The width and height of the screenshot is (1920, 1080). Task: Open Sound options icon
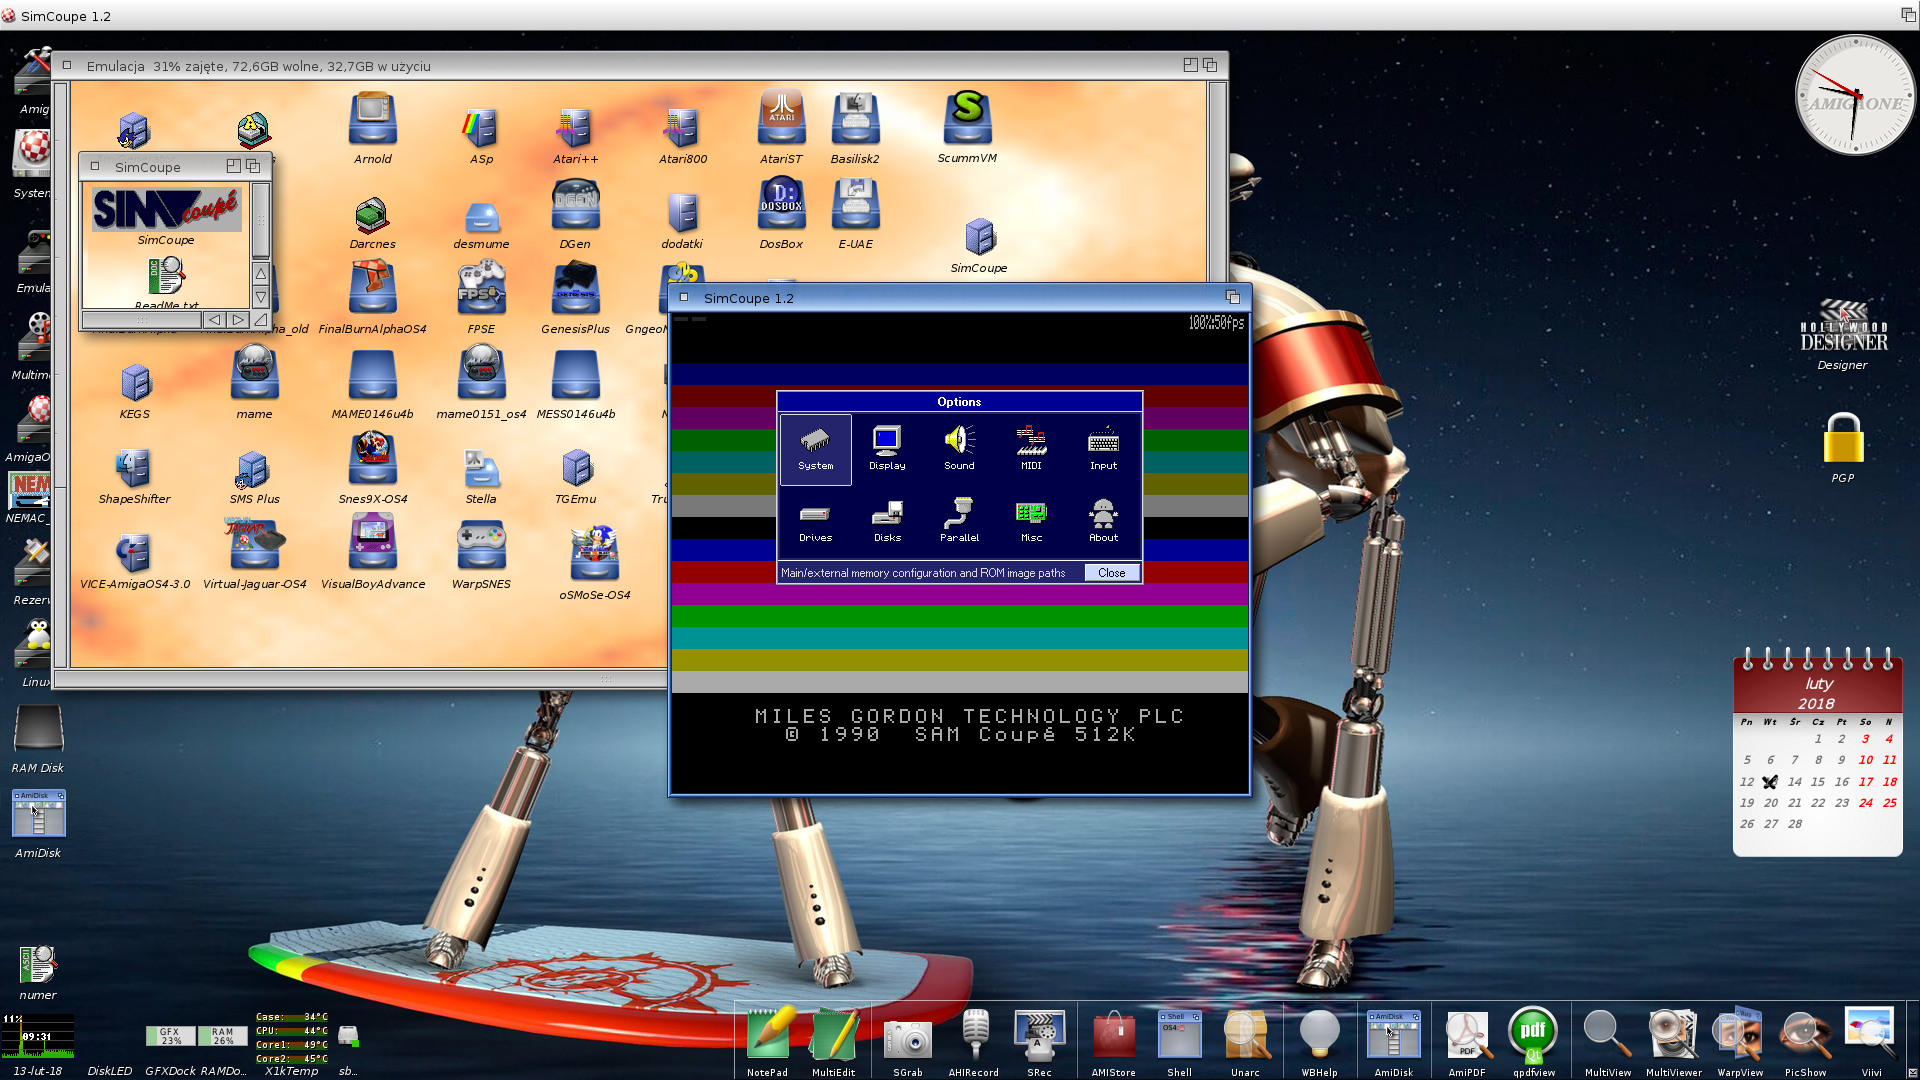tap(959, 449)
